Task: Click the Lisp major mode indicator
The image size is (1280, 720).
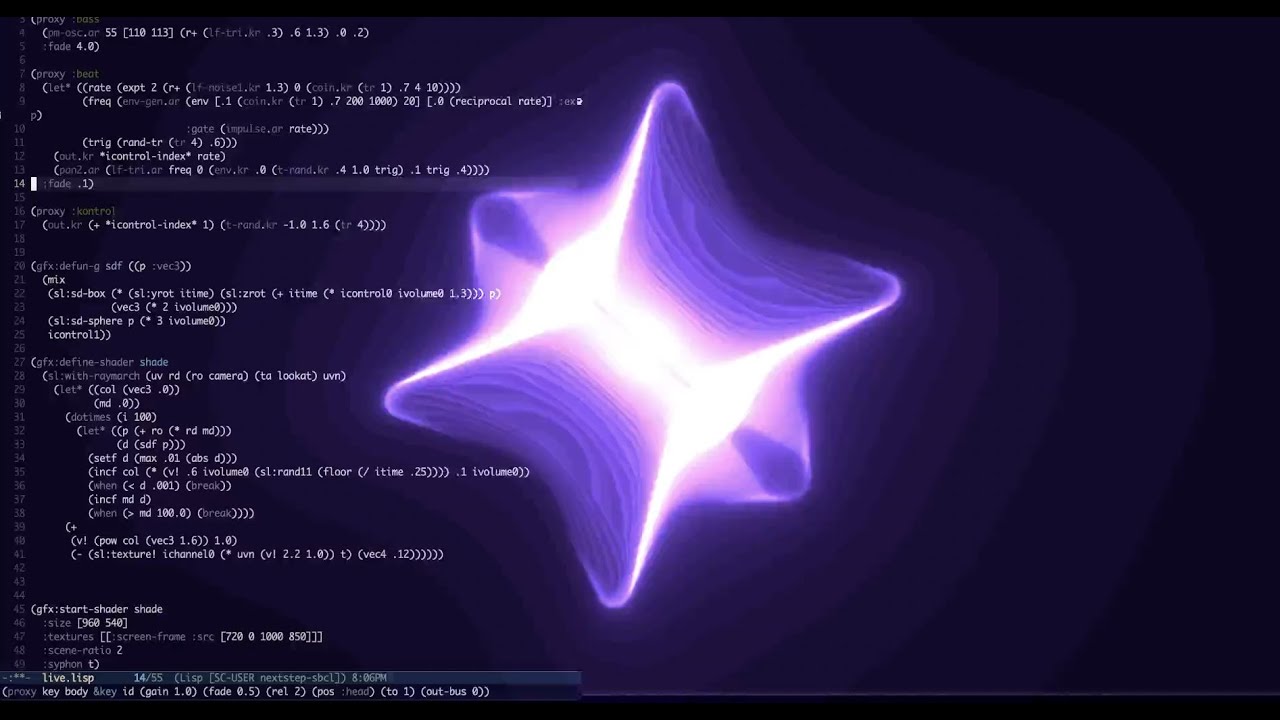Action: click(189, 678)
